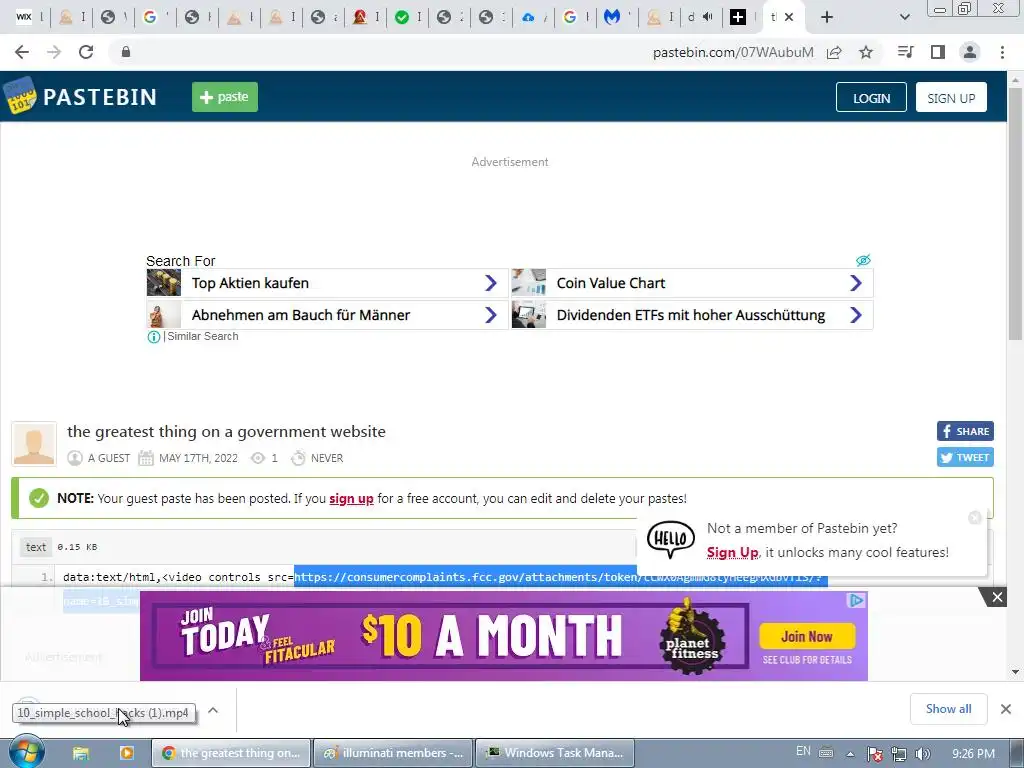Screen dimensions: 1024x768
Task: Click the 'sign up' link in the note
Action: click(351, 498)
